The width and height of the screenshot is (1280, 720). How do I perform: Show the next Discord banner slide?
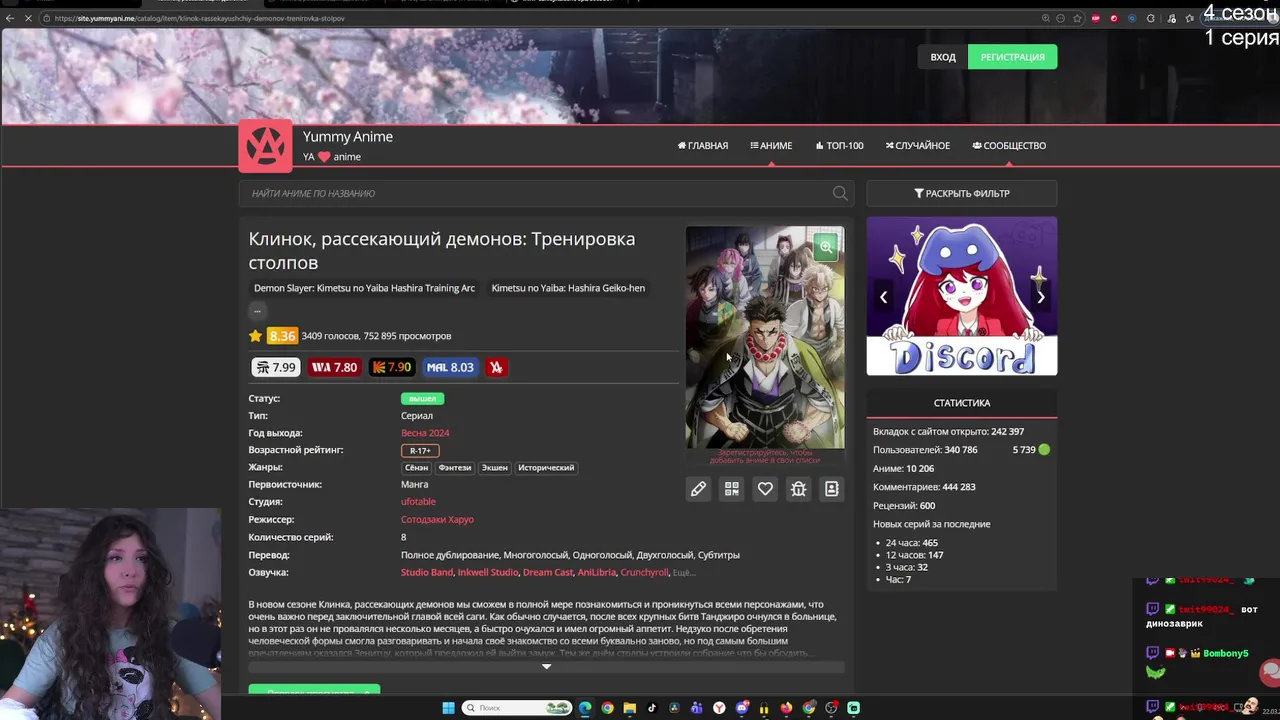click(x=1041, y=297)
